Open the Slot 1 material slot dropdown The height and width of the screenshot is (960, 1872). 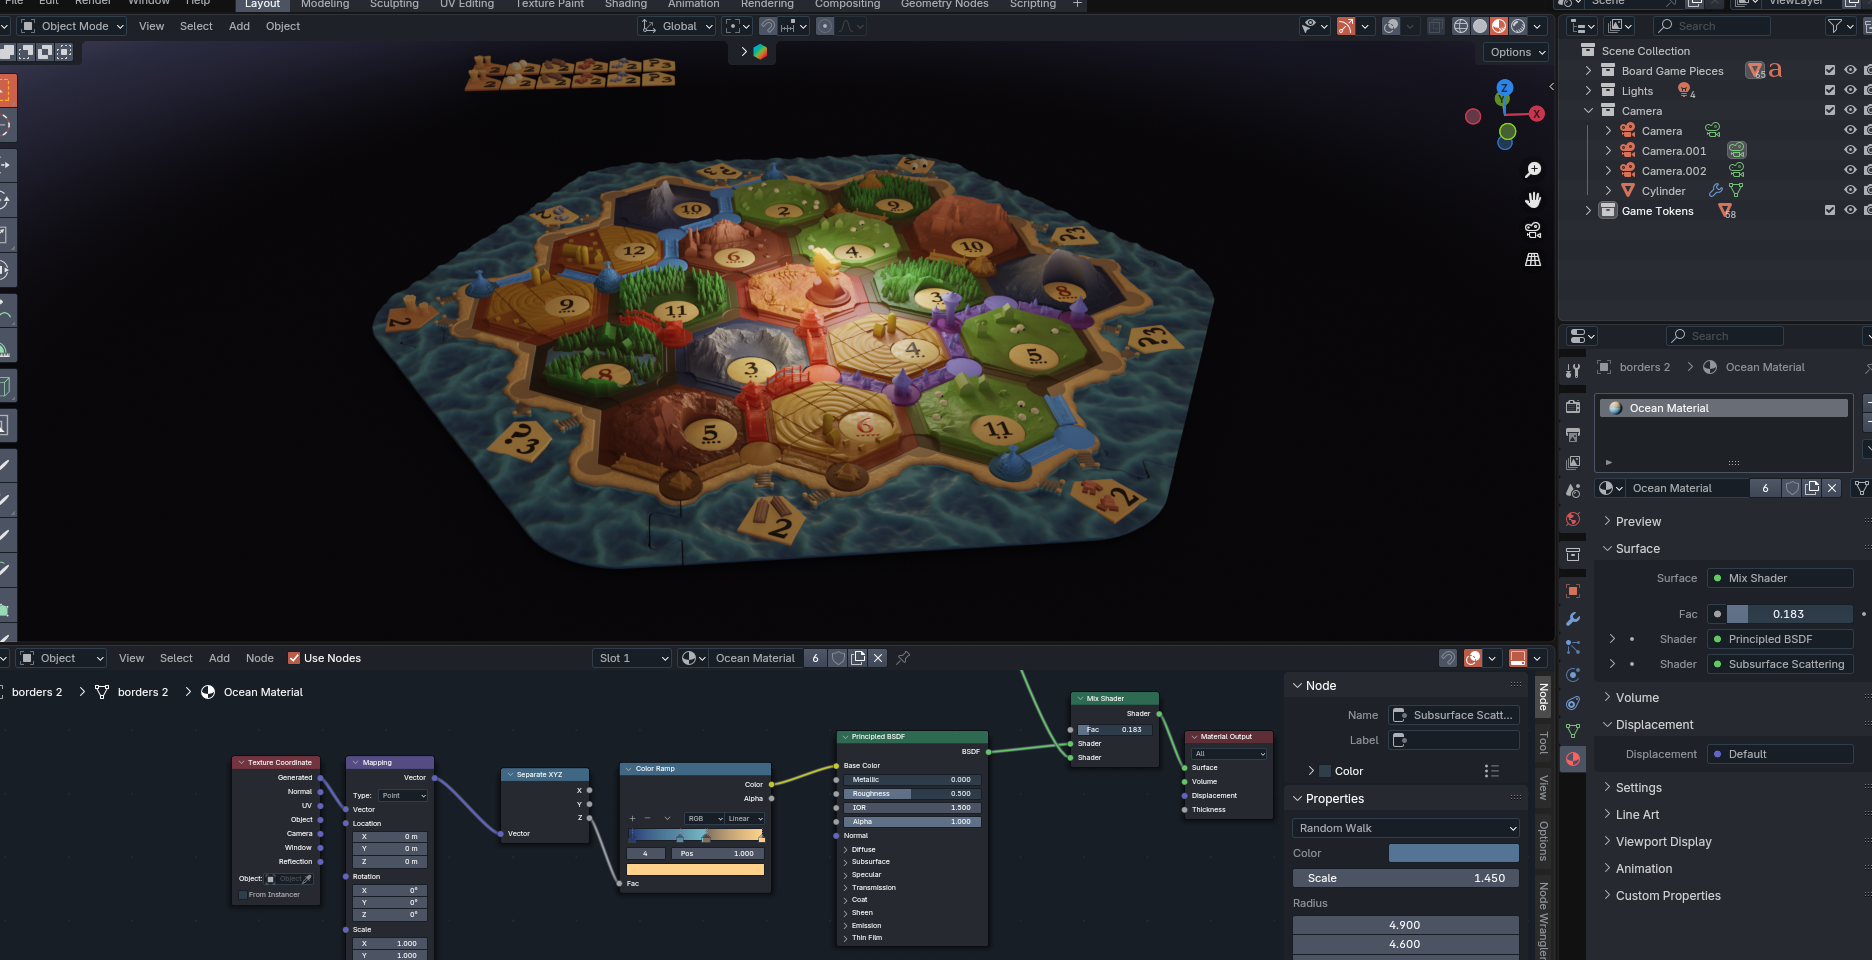click(x=632, y=658)
